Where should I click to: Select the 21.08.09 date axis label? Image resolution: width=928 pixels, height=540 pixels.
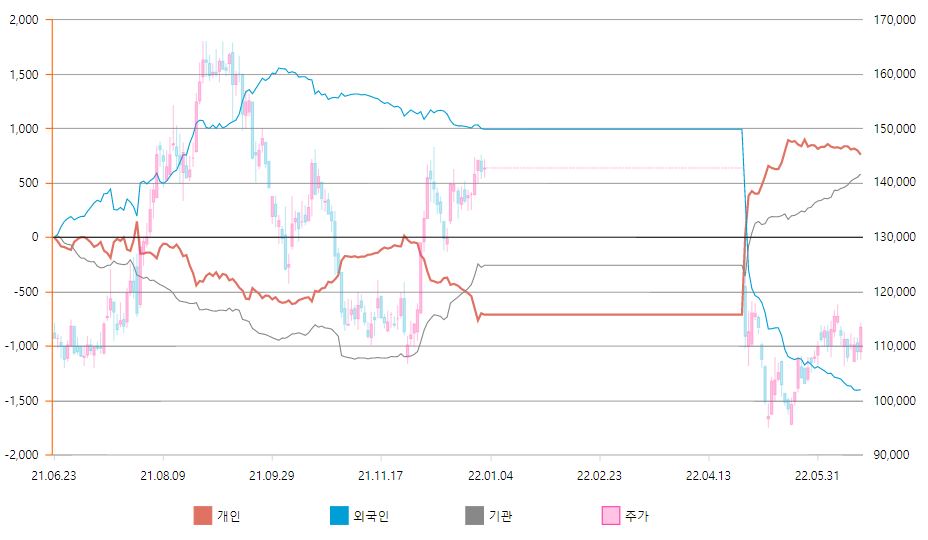[163, 475]
